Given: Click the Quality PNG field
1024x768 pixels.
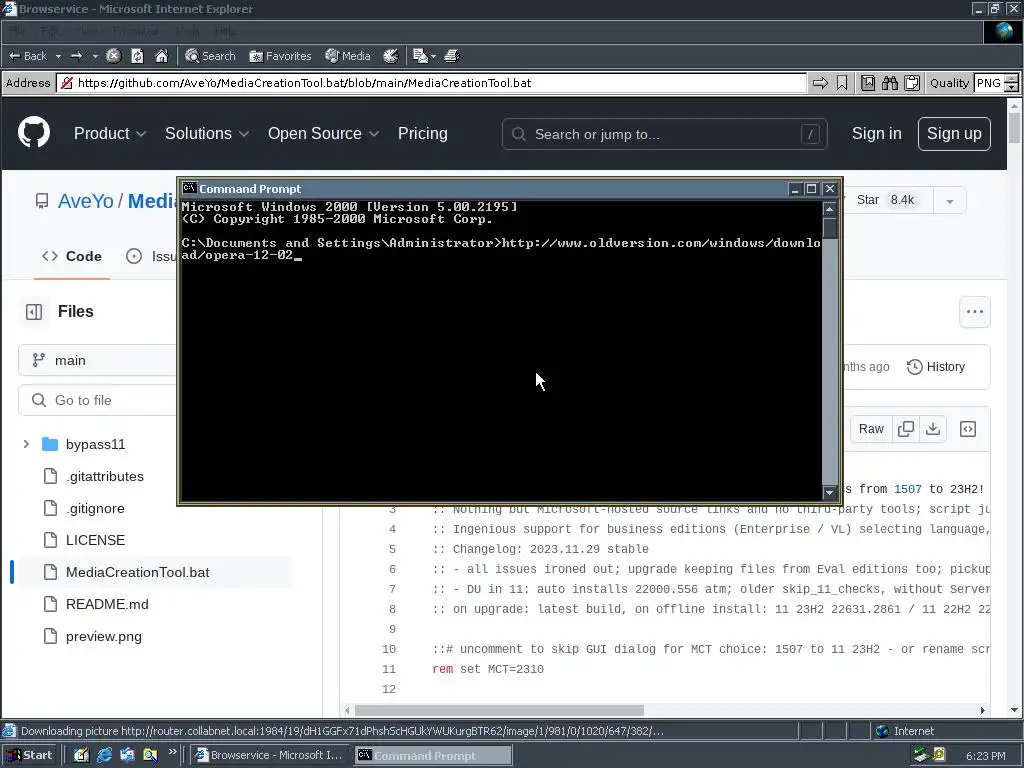Looking at the screenshot, I should [x=988, y=83].
